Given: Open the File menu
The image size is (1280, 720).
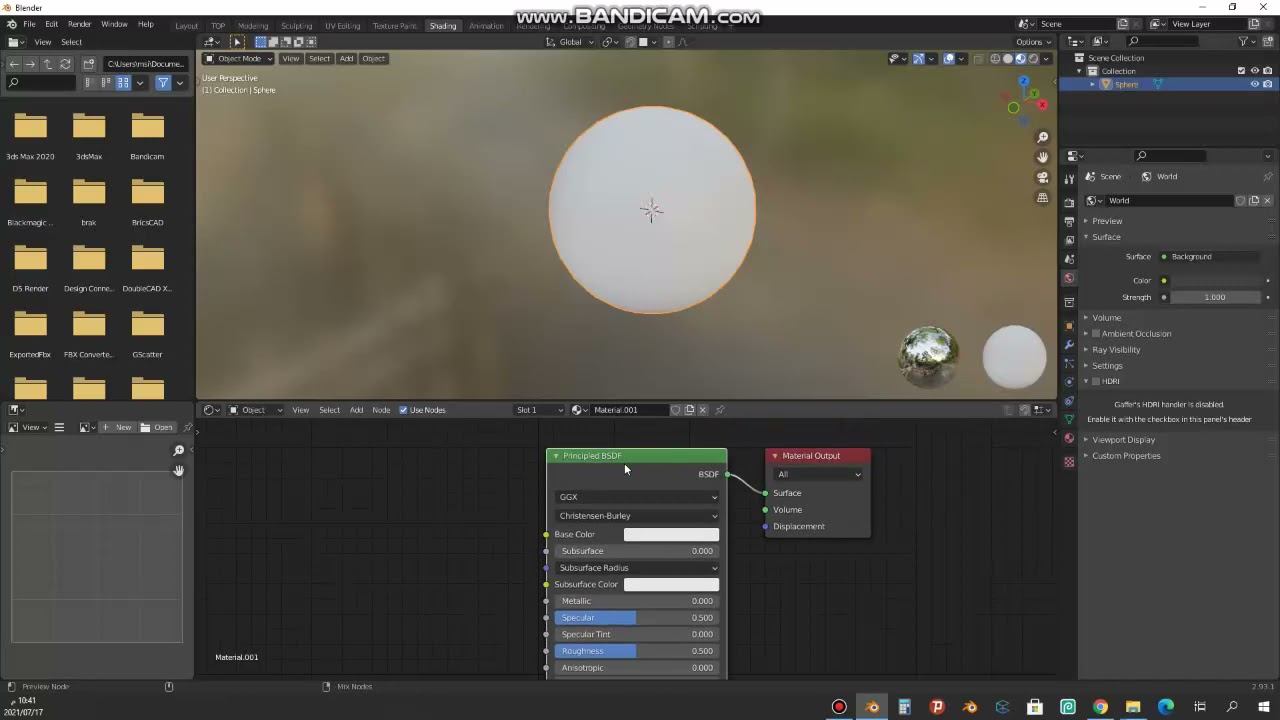Looking at the screenshot, I should (x=29, y=24).
